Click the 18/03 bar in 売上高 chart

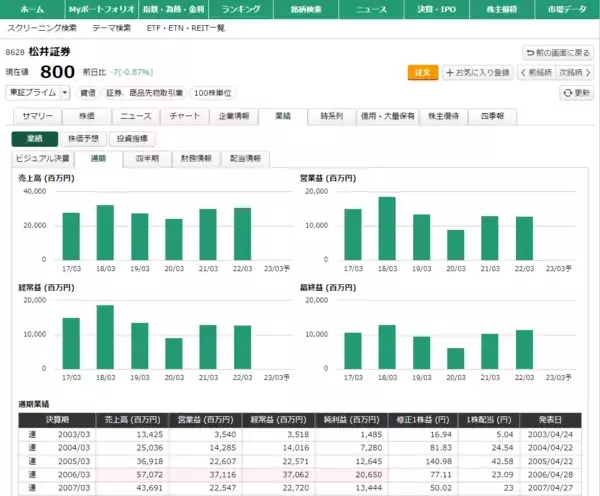coord(105,233)
